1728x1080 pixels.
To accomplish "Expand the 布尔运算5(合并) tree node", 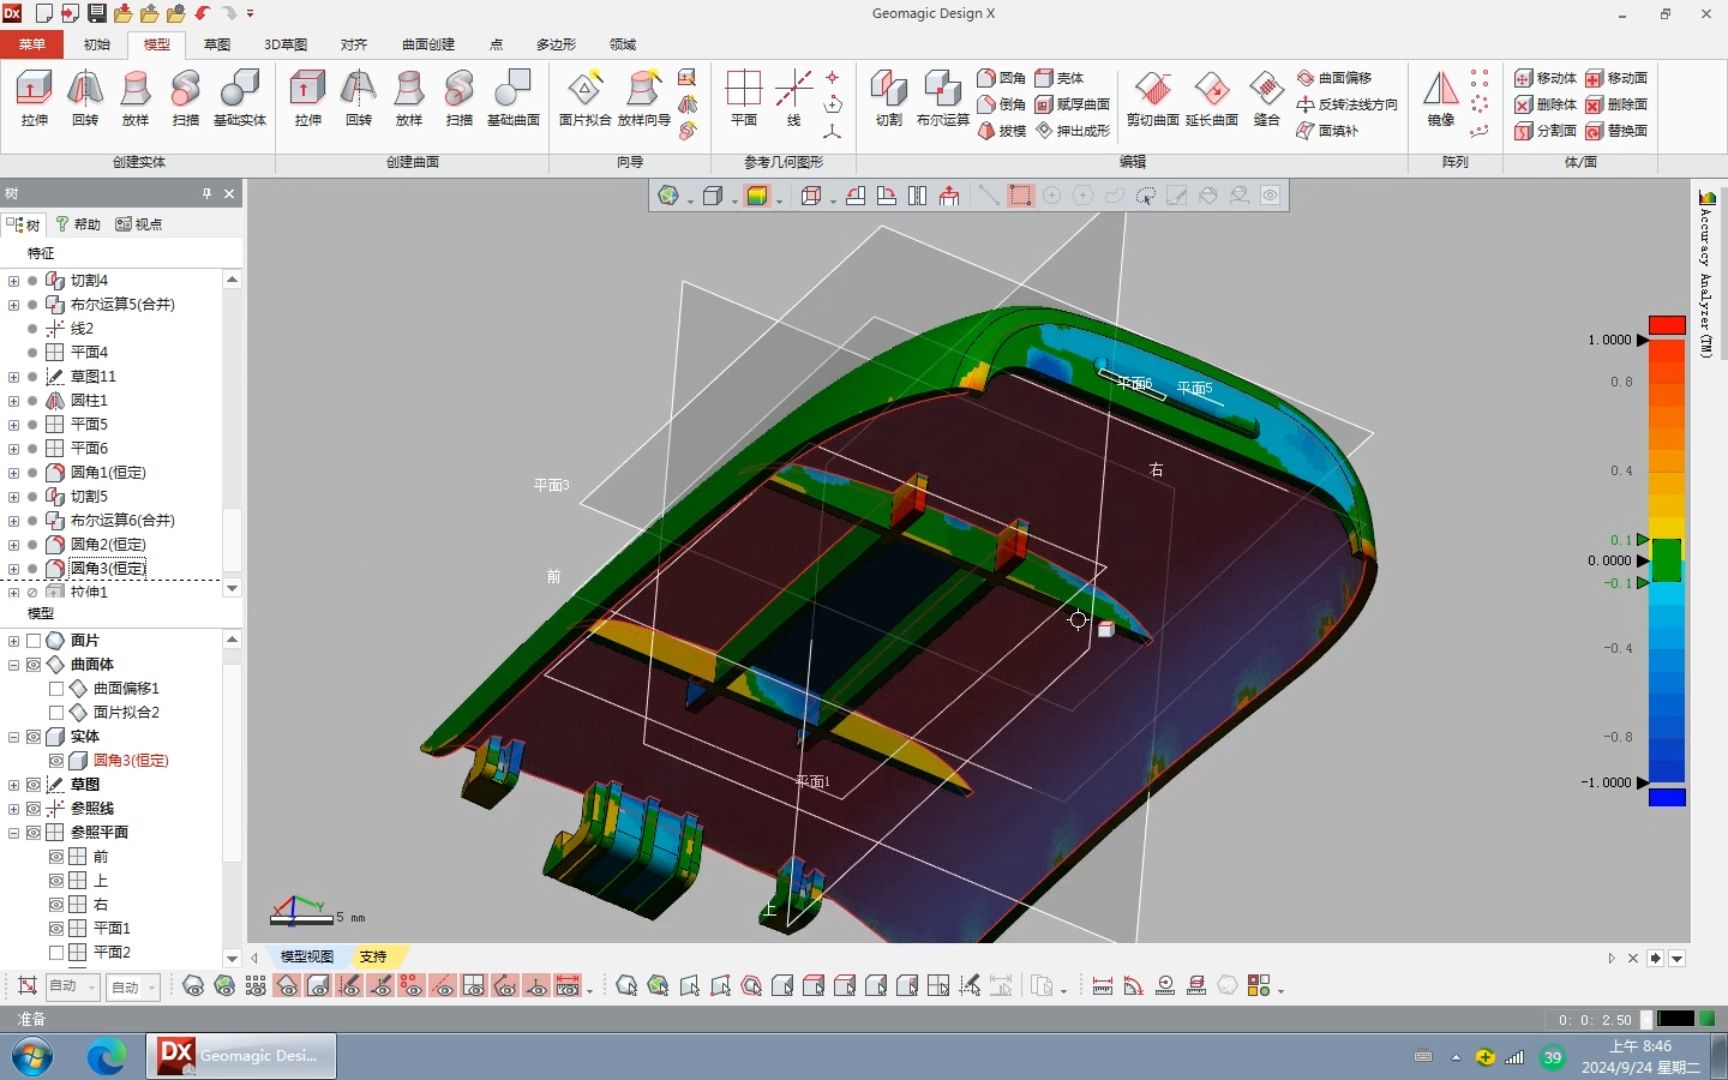I will coord(13,304).
